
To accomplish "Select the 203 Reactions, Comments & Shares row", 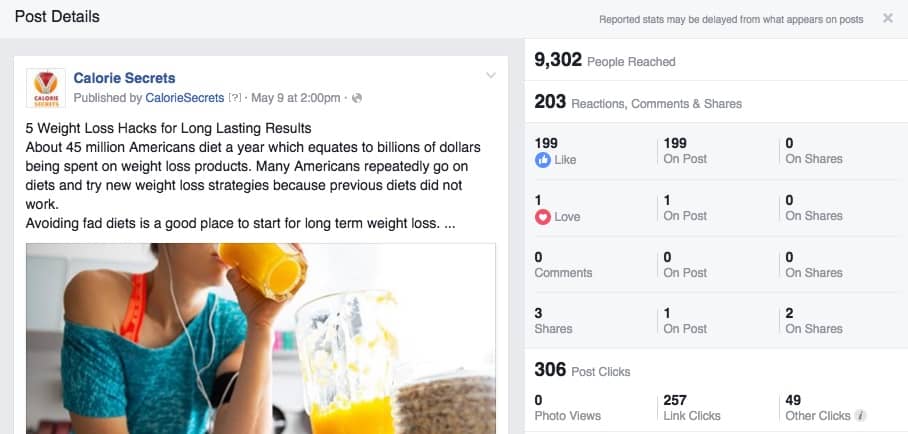I will pyautogui.click(x=638, y=102).
